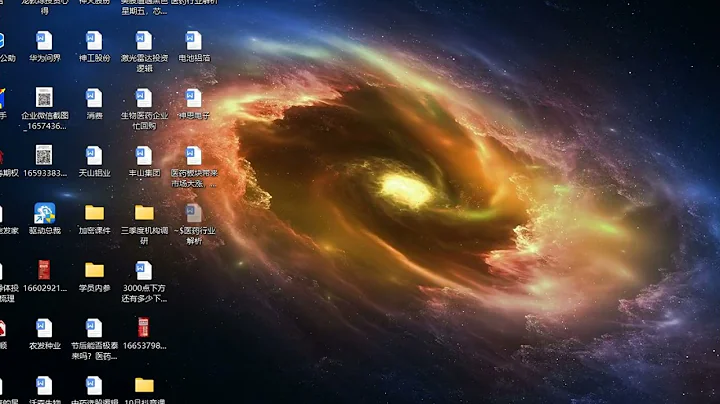Viewport: 720px width, 404px height.
Task: Open the 华为问界 document
Action: (45, 41)
